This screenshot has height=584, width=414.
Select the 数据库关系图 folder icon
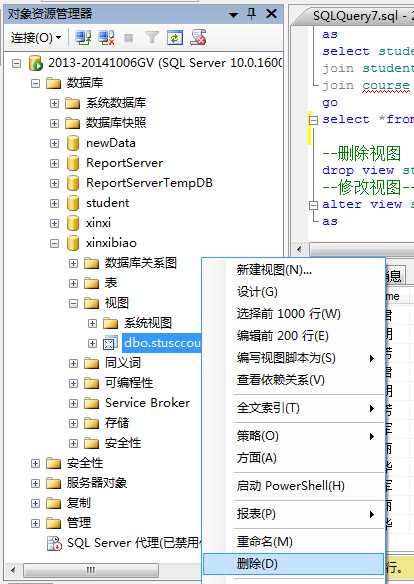click(92, 263)
